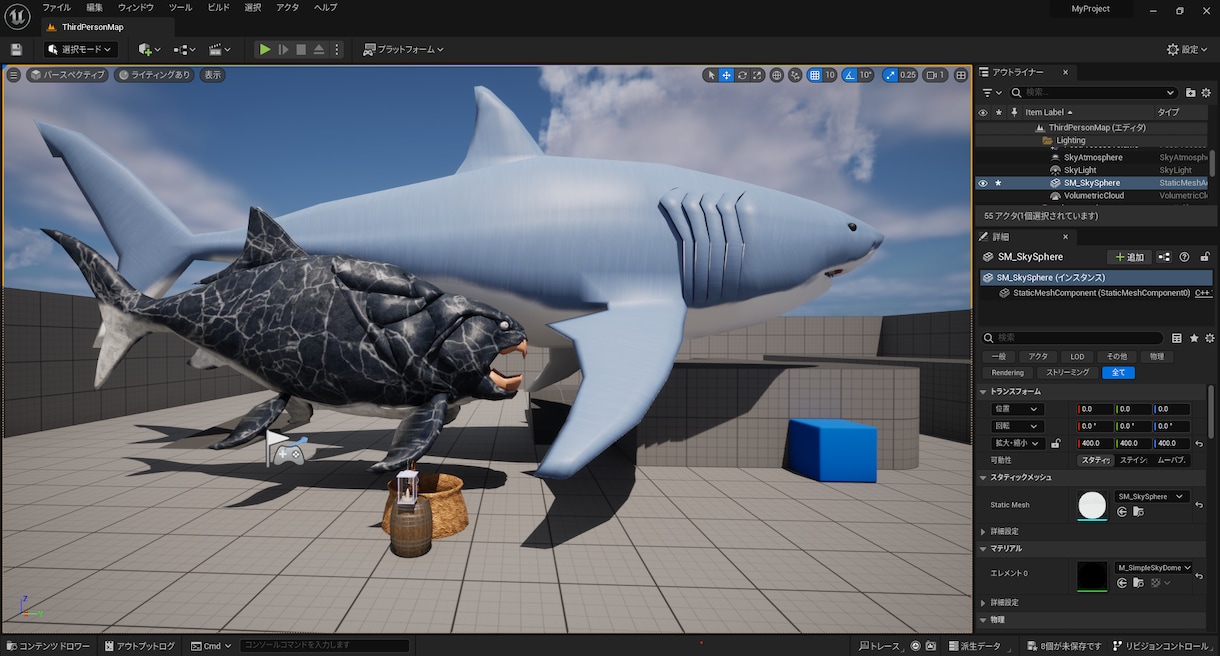This screenshot has width=1220, height=656.
Task: Open the アクタ menu
Action: click(x=287, y=7)
